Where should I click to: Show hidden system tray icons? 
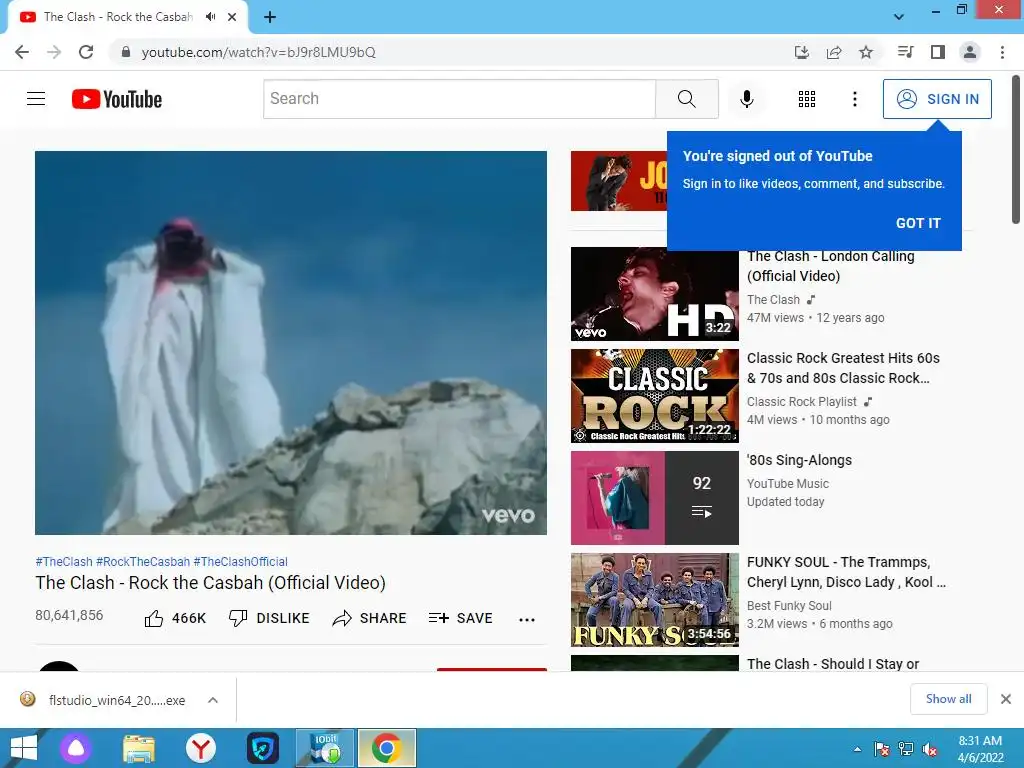pyautogui.click(x=857, y=749)
